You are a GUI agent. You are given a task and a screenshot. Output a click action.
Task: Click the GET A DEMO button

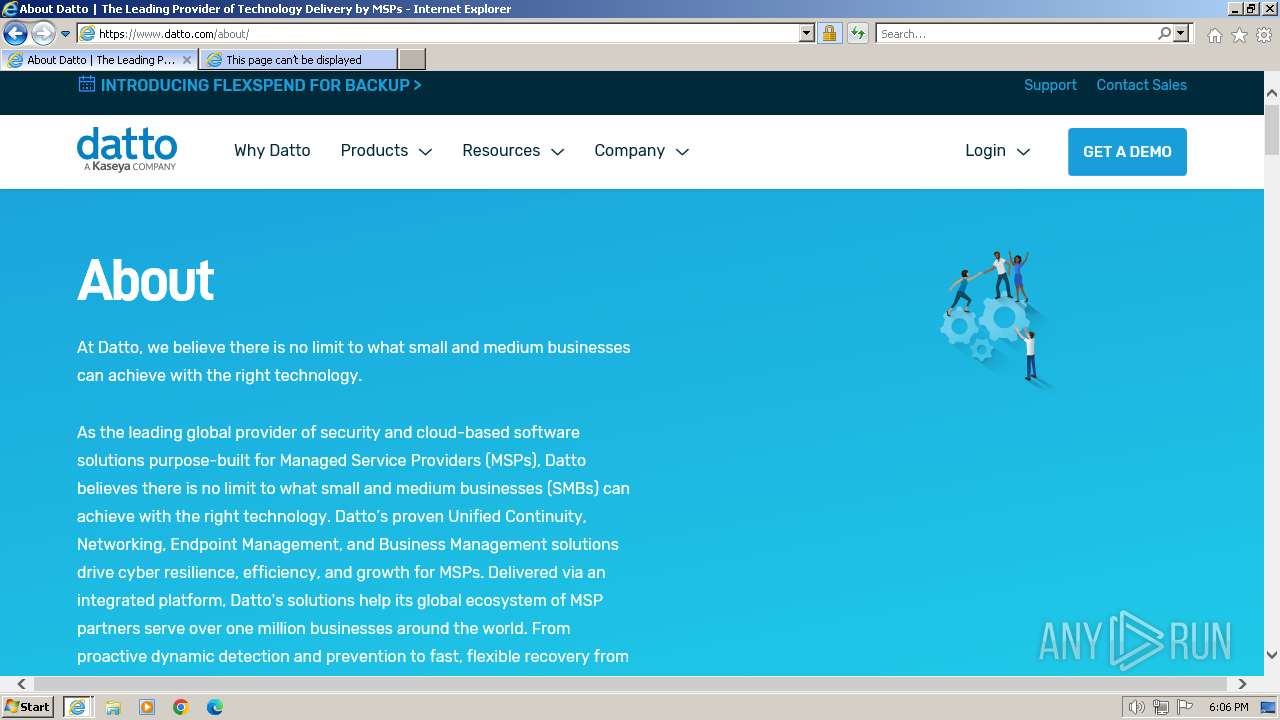(x=1127, y=152)
